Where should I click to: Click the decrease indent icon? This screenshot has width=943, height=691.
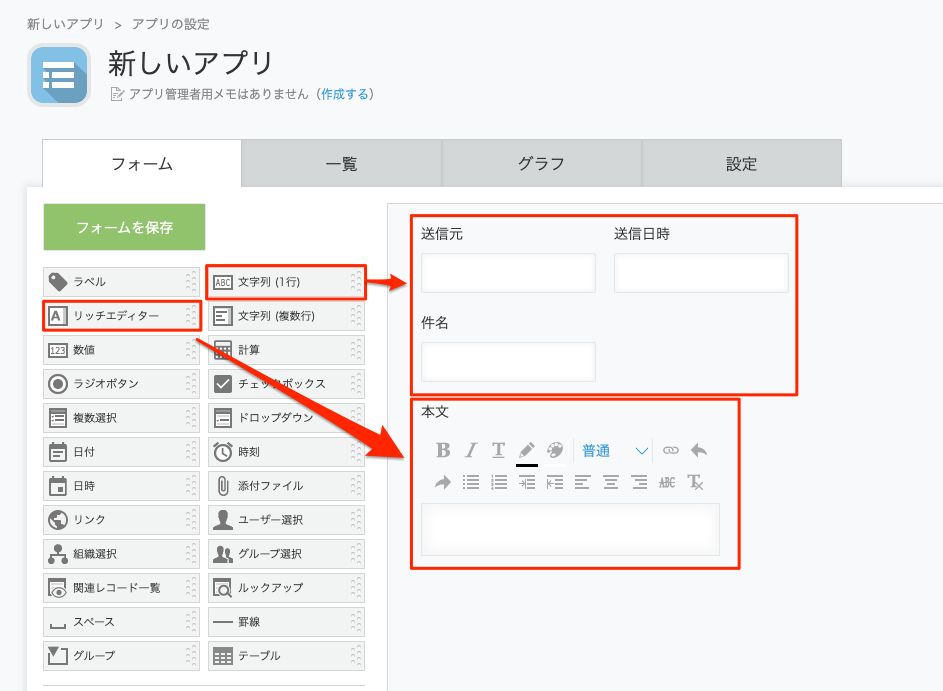click(x=554, y=482)
